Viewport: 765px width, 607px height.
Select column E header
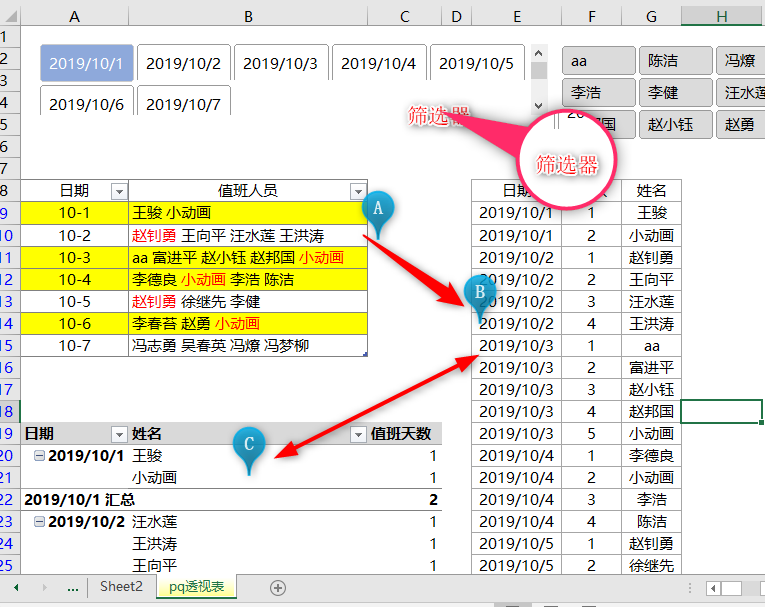coord(517,17)
